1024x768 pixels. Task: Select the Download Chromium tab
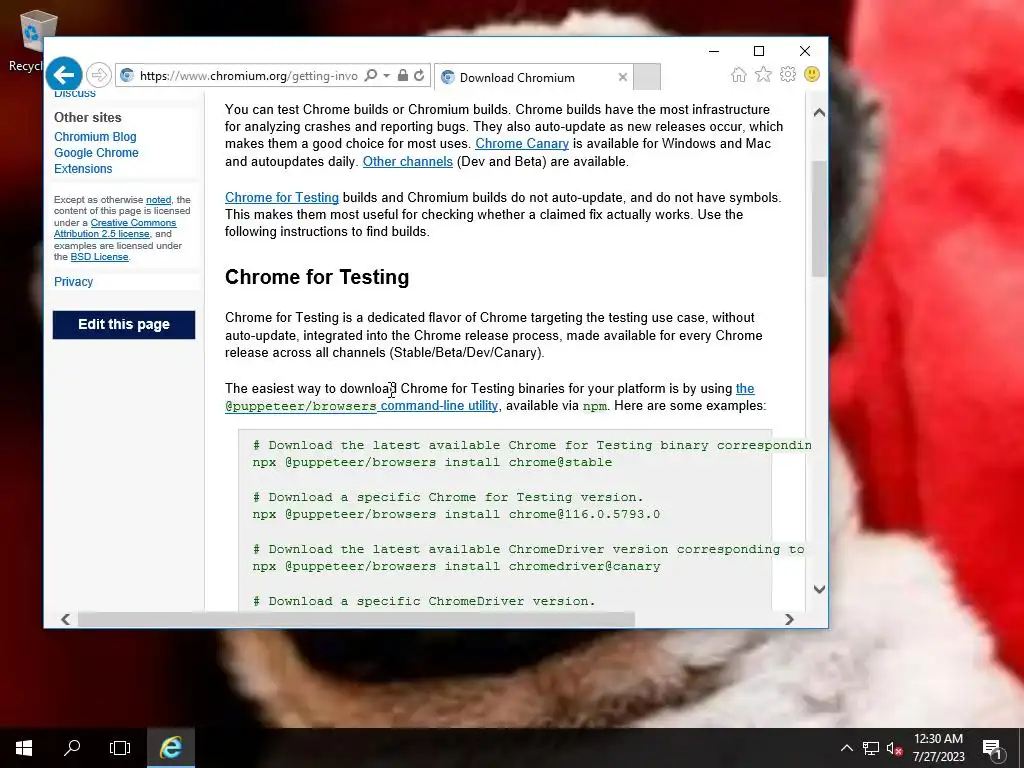[x=533, y=77]
